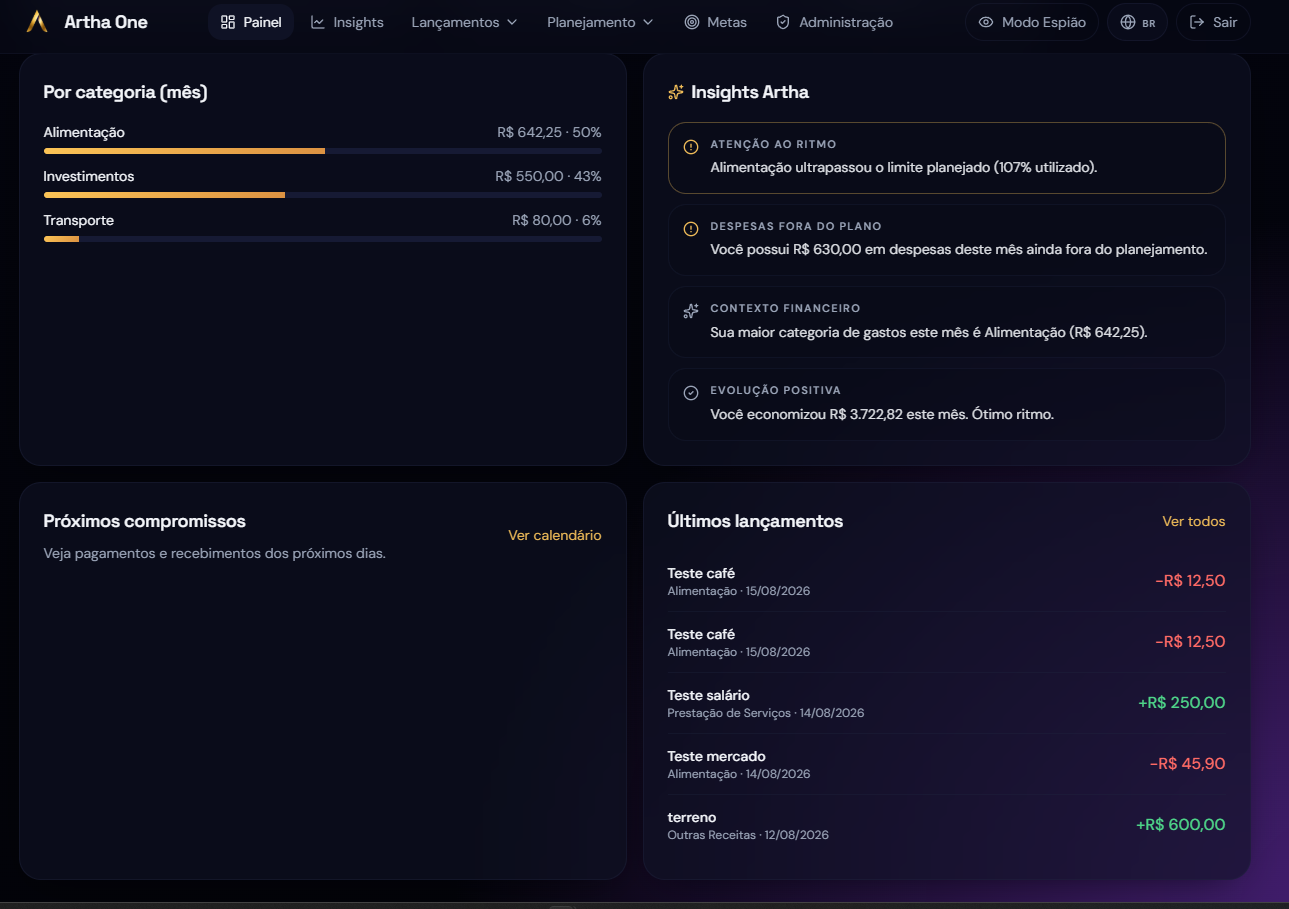Click the R$ 550,00 · 43% value
This screenshot has height=909, width=1289.
[x=548, y=176]
